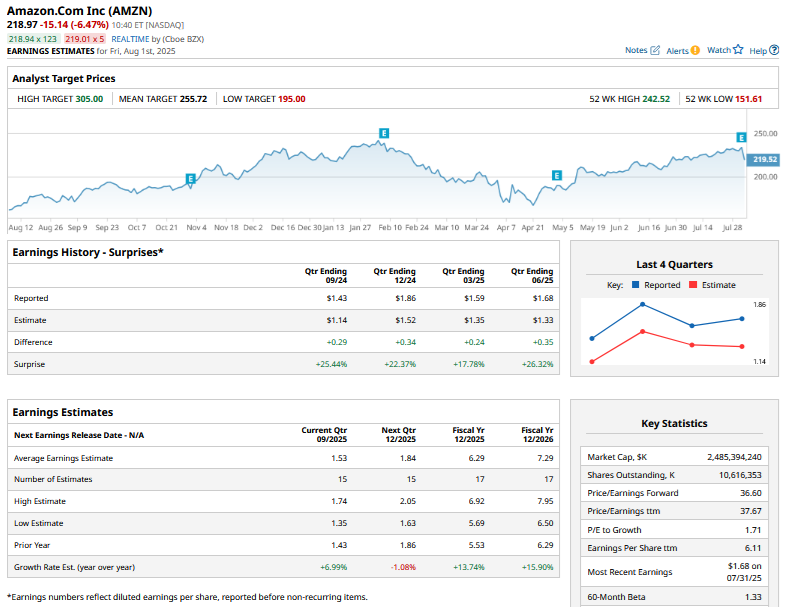The width and height of the screenshot is (787, 607).
Task: Click the Watch star icon
Action: pyautogui.click(x=738, y=49)
